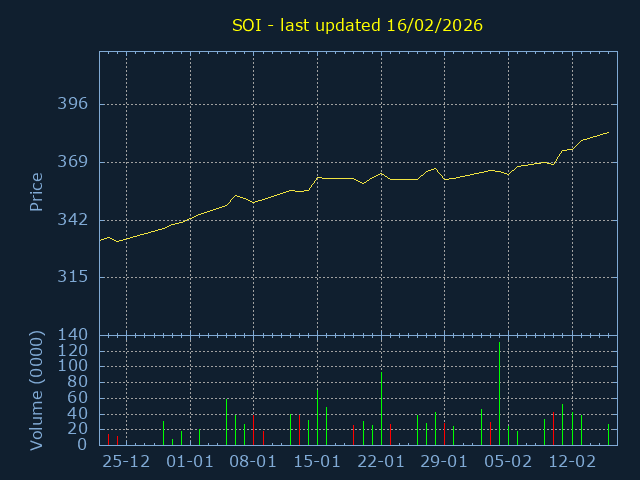
Task: Click the 01-01 date label
Action: [x=190, y=462]
